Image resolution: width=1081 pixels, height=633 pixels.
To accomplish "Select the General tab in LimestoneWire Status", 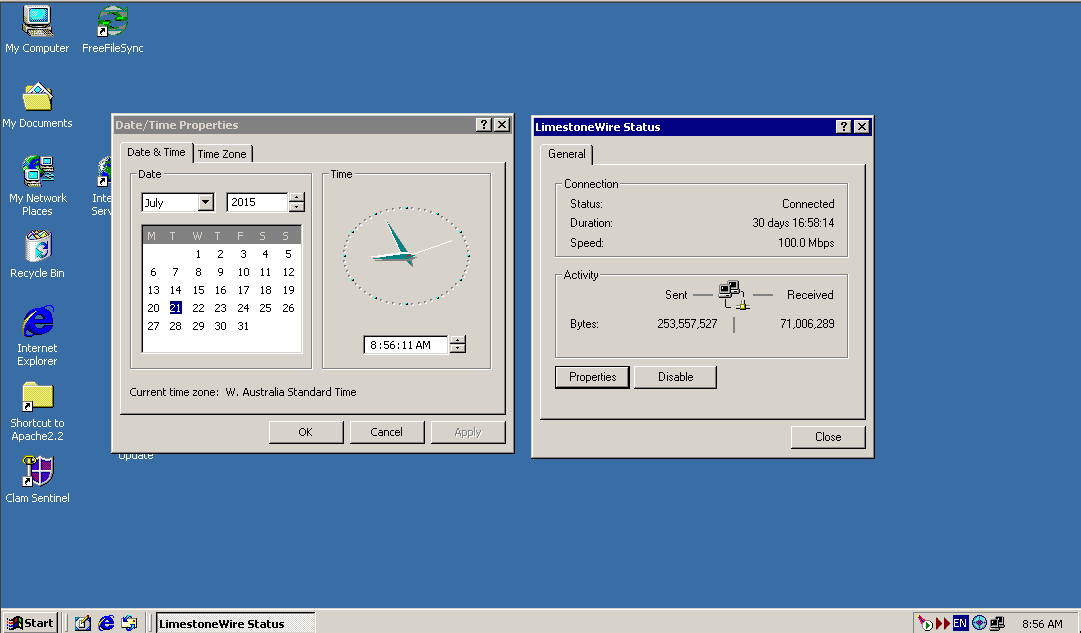I will tap(567, 154).
